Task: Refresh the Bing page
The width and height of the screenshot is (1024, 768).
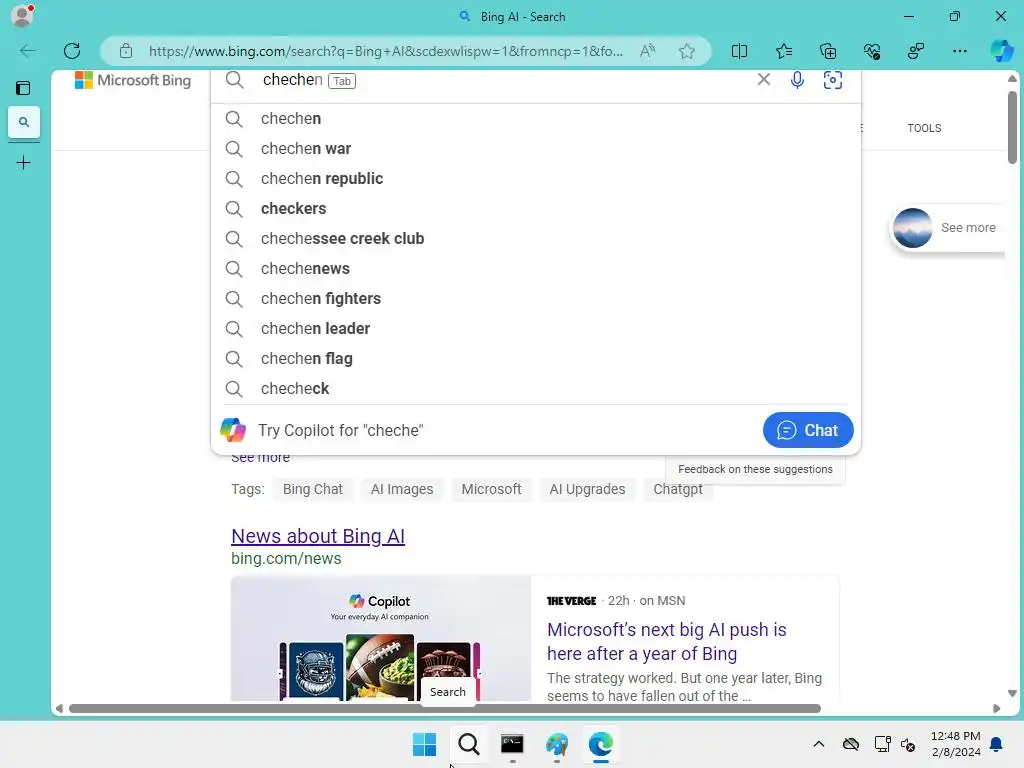Action: (x=72, y=51)
